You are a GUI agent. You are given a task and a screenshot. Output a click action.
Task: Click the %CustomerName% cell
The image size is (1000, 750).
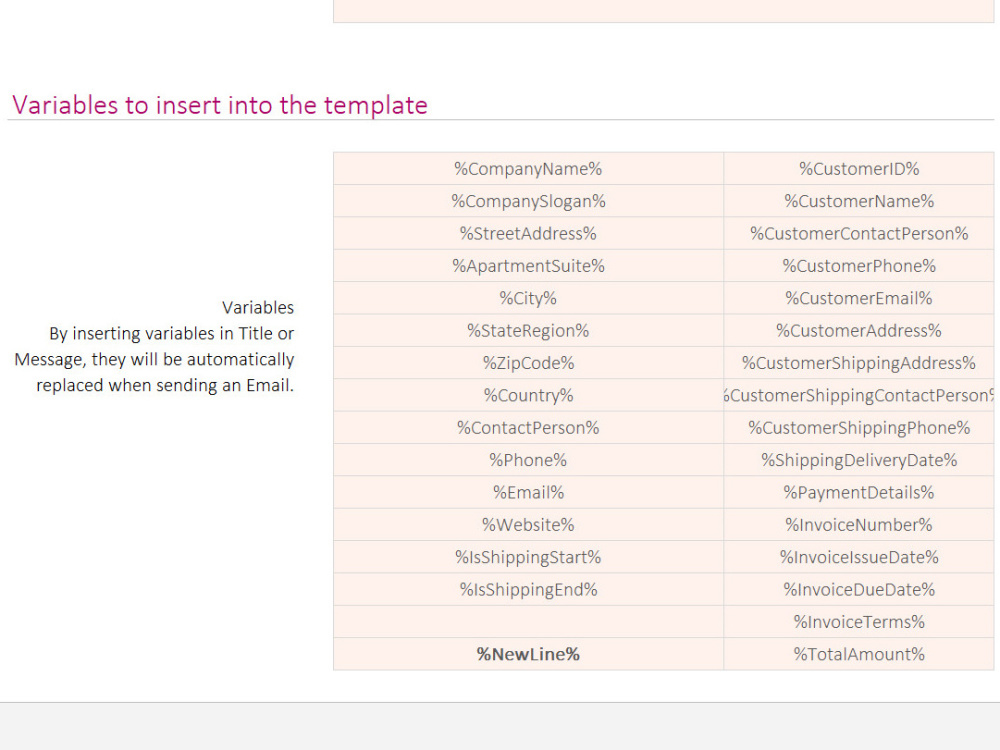coord(859,202)
